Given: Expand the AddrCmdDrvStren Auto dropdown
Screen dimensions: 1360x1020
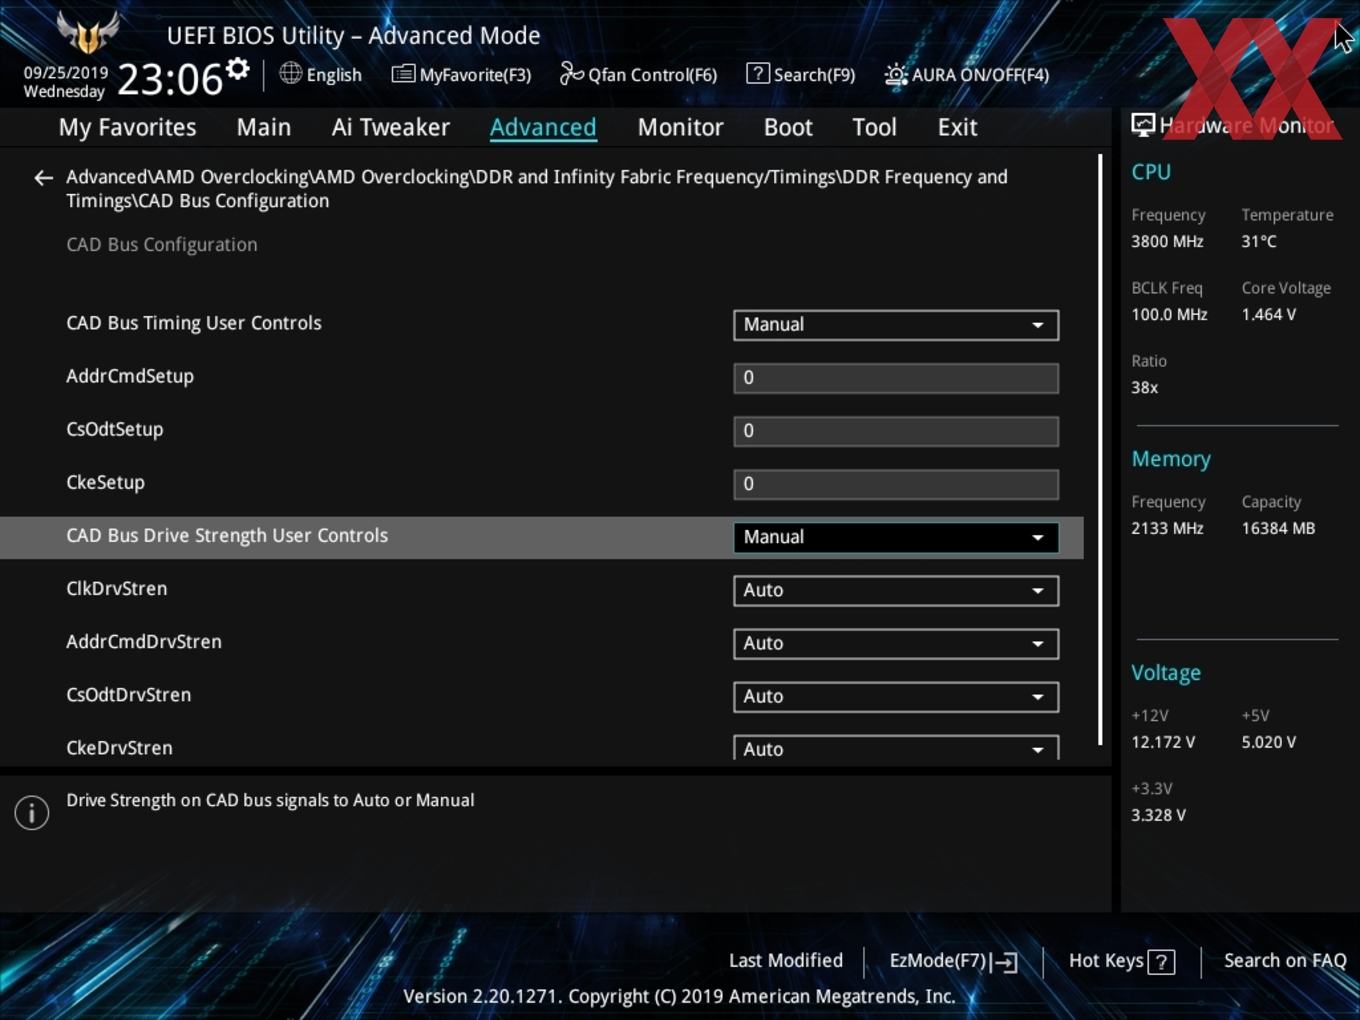Looking at the screenshot, I should point(896,643).
